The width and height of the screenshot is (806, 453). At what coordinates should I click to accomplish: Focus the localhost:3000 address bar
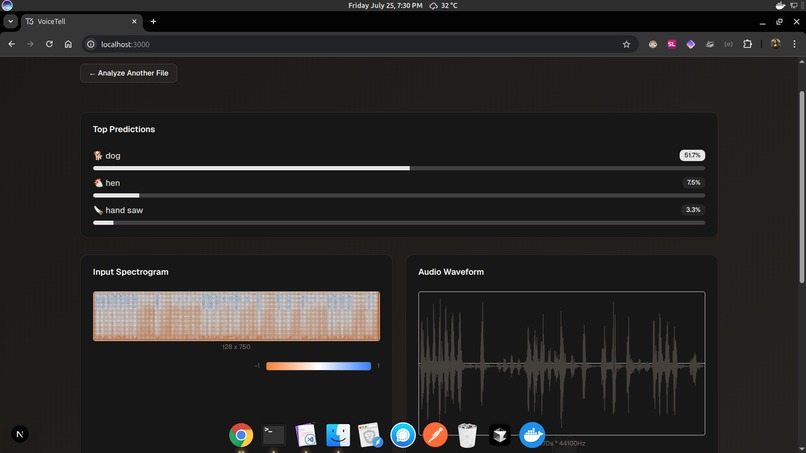tap(360, 44)
